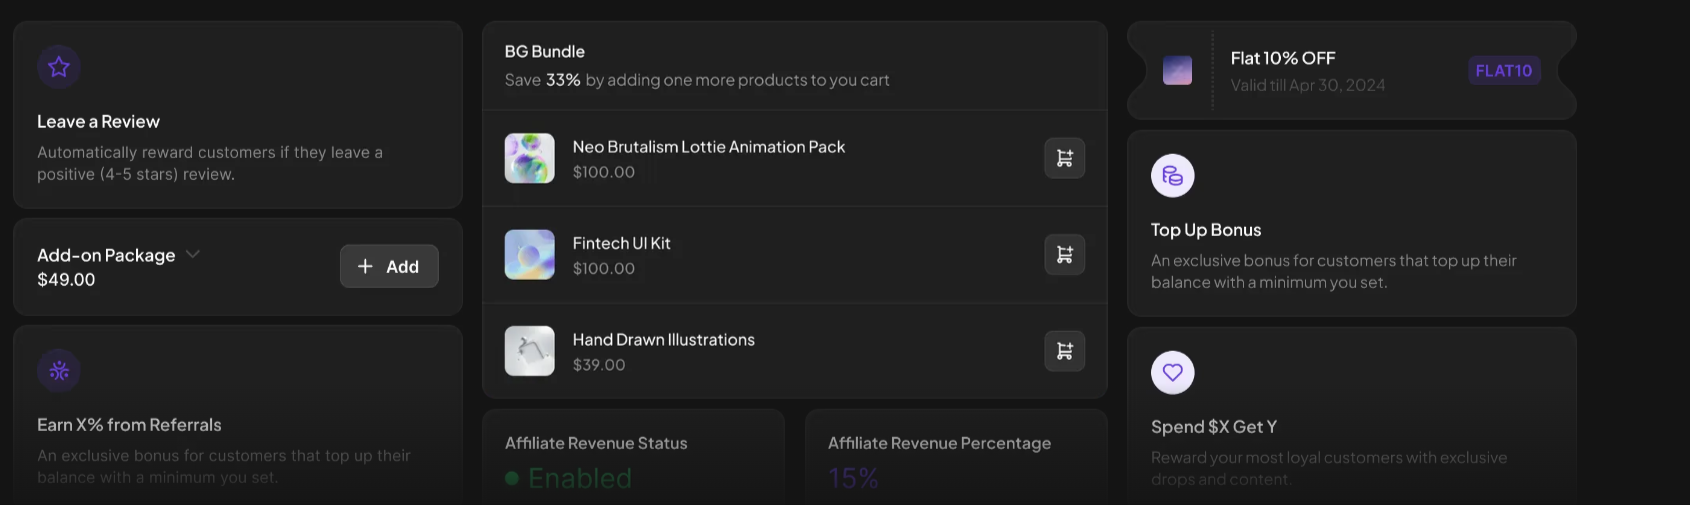Click the sparkle icon above Earn X% from Referrals
Screen dimensions: 1690x505
click(59, 371)
